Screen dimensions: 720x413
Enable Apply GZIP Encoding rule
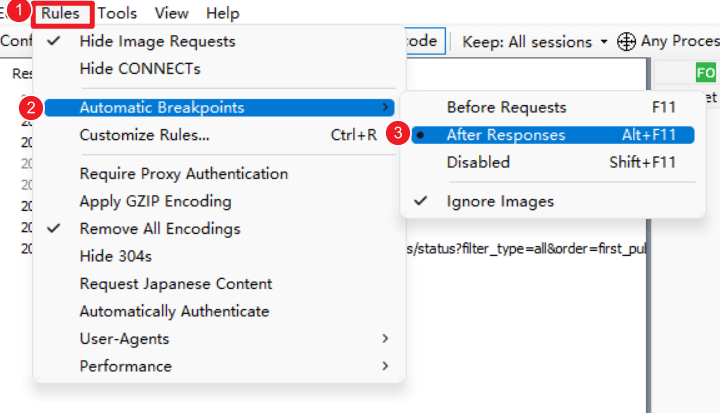point(155,201)
